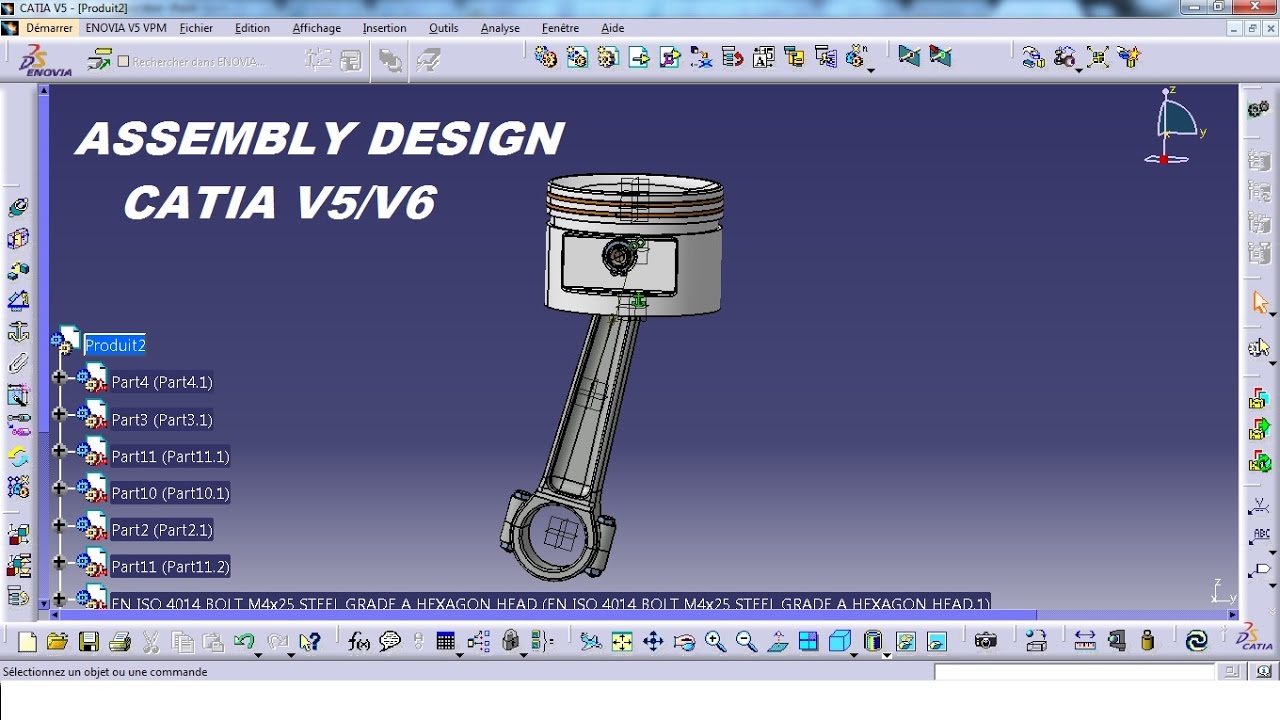Click the 3D compass in the viewport corner
This screenshot has width=1280, height=720.
(1176, 127)
